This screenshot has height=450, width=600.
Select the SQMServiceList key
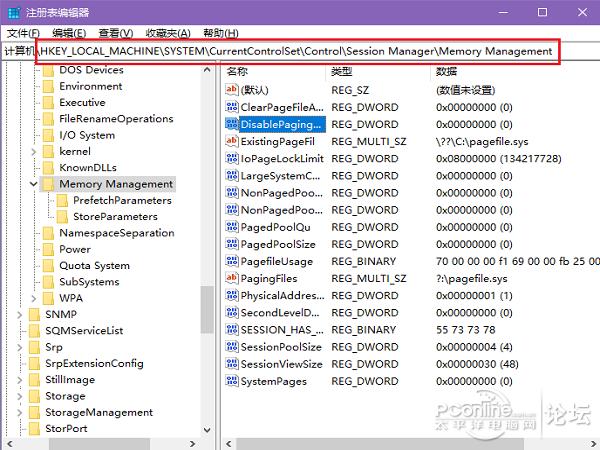point(84,331)
